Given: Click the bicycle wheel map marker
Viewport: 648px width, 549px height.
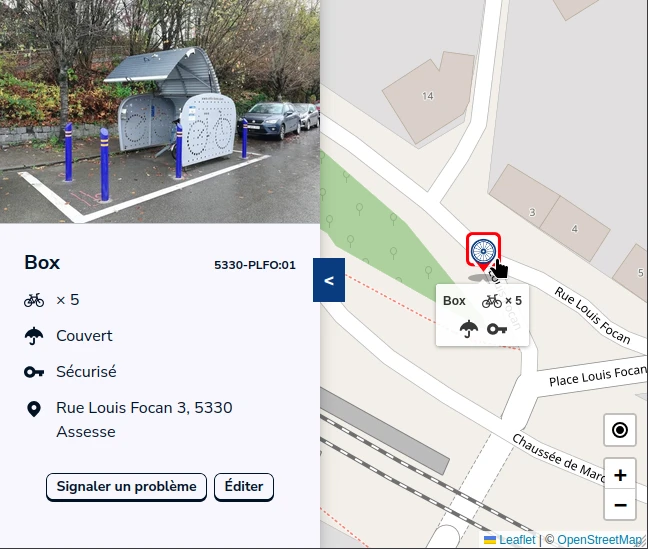Looking at the screenshot, I should [x=483, y=251].
